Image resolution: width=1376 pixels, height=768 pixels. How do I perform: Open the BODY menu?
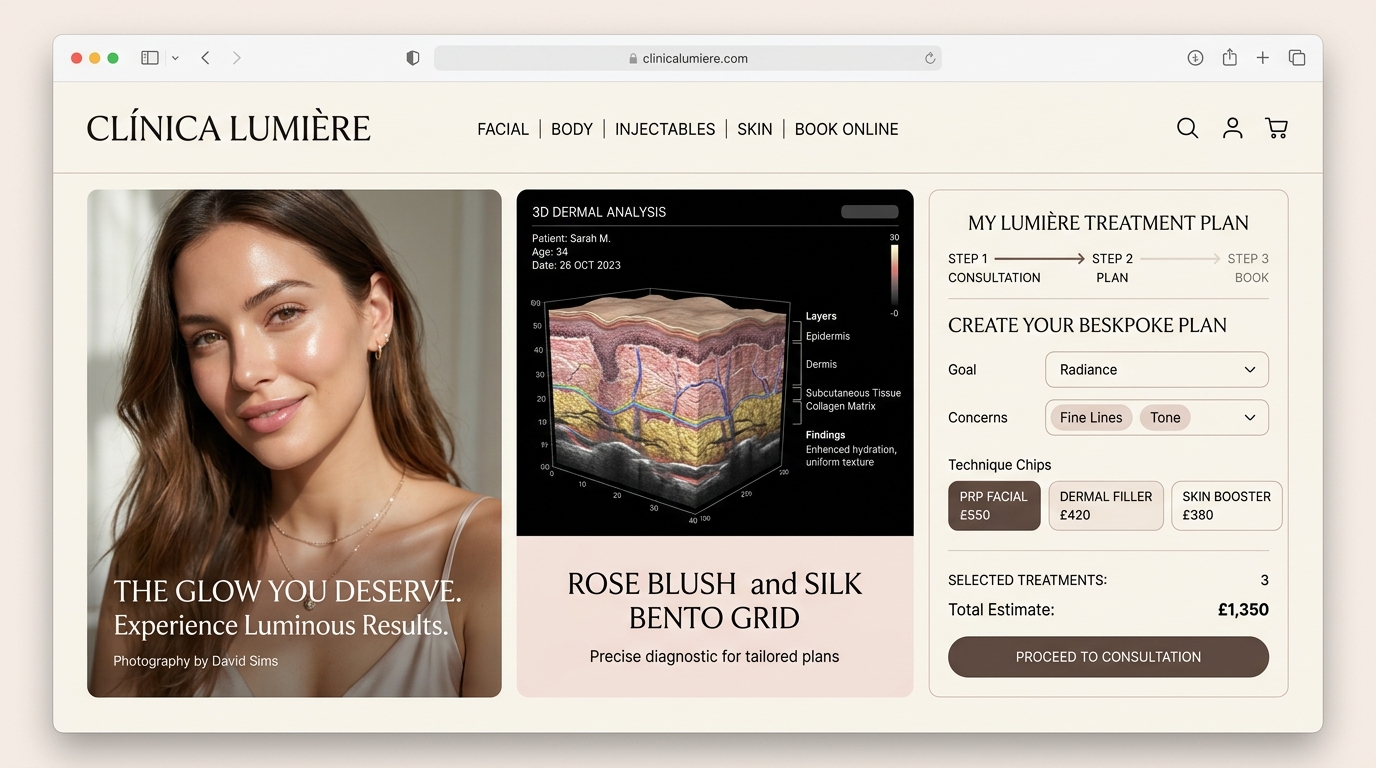point(572,129)
